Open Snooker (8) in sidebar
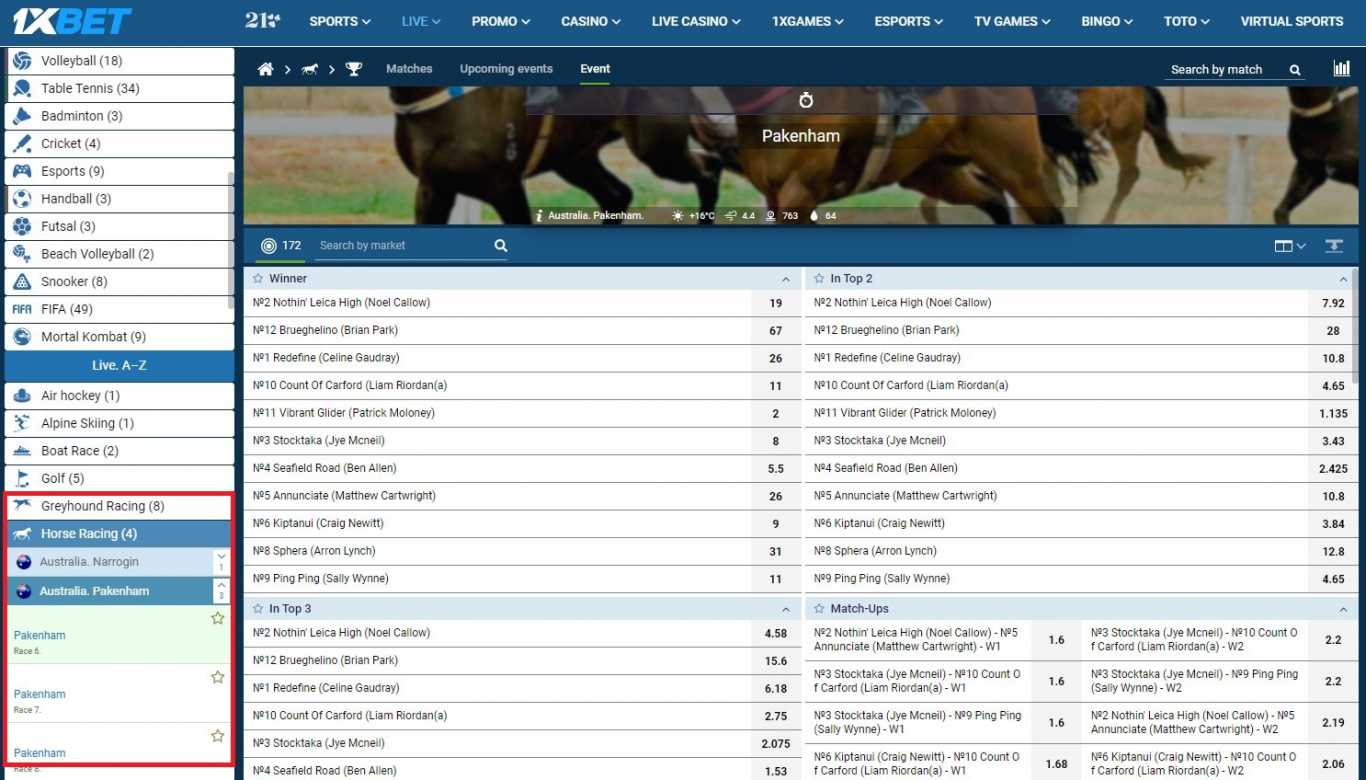 coord(119,282)
